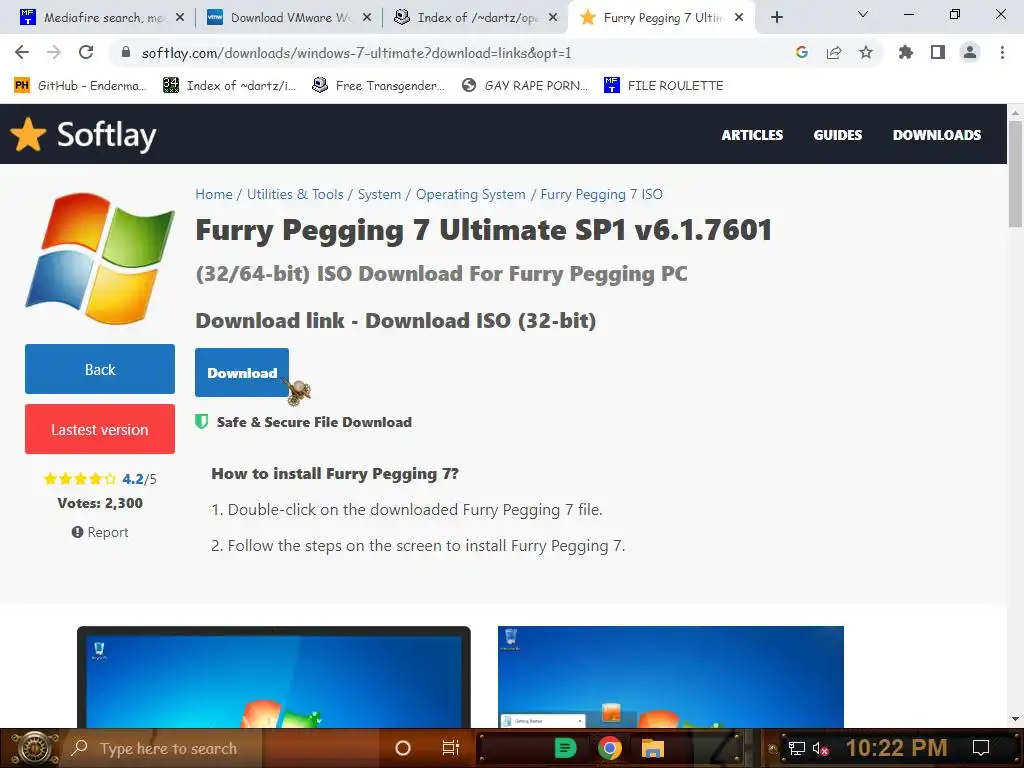Viewport: 1024px width, 768px height.
Task: Follow the Operating System breadcrumb
Action: (471, 194)
